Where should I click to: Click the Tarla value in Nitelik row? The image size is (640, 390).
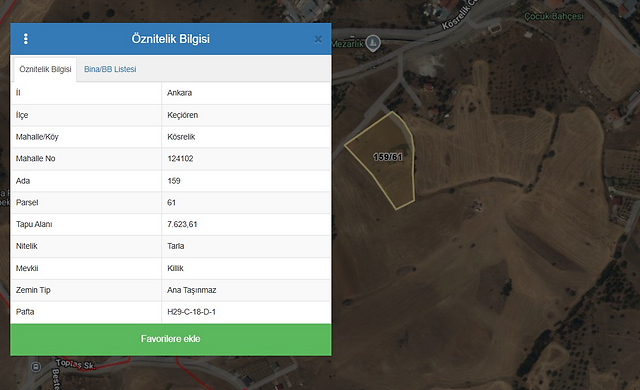coord(176,246)
